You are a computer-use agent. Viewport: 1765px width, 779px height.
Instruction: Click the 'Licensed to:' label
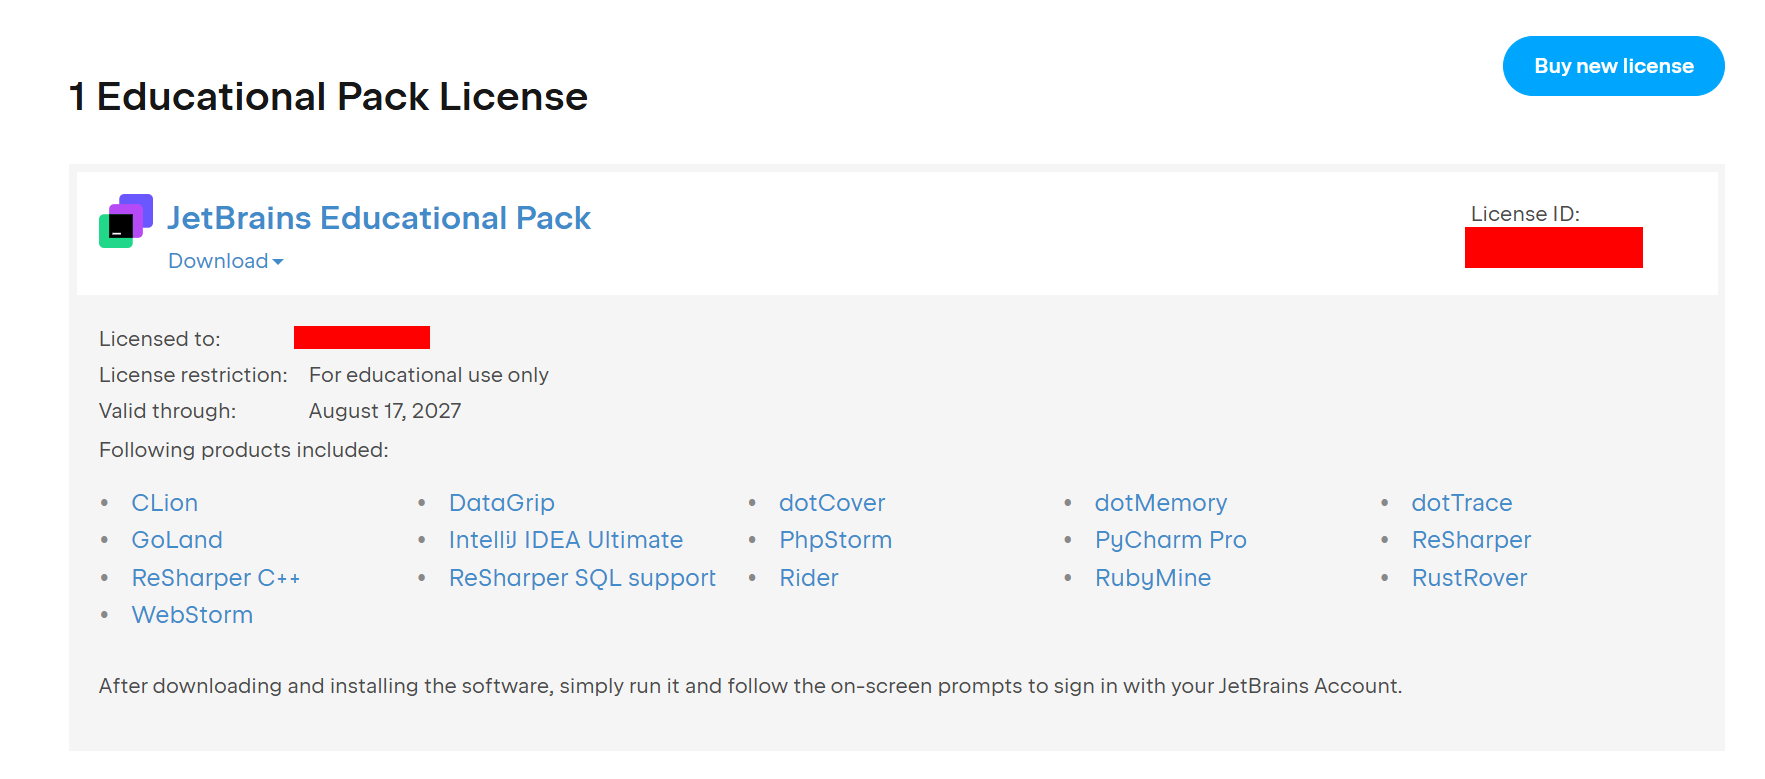160,339
